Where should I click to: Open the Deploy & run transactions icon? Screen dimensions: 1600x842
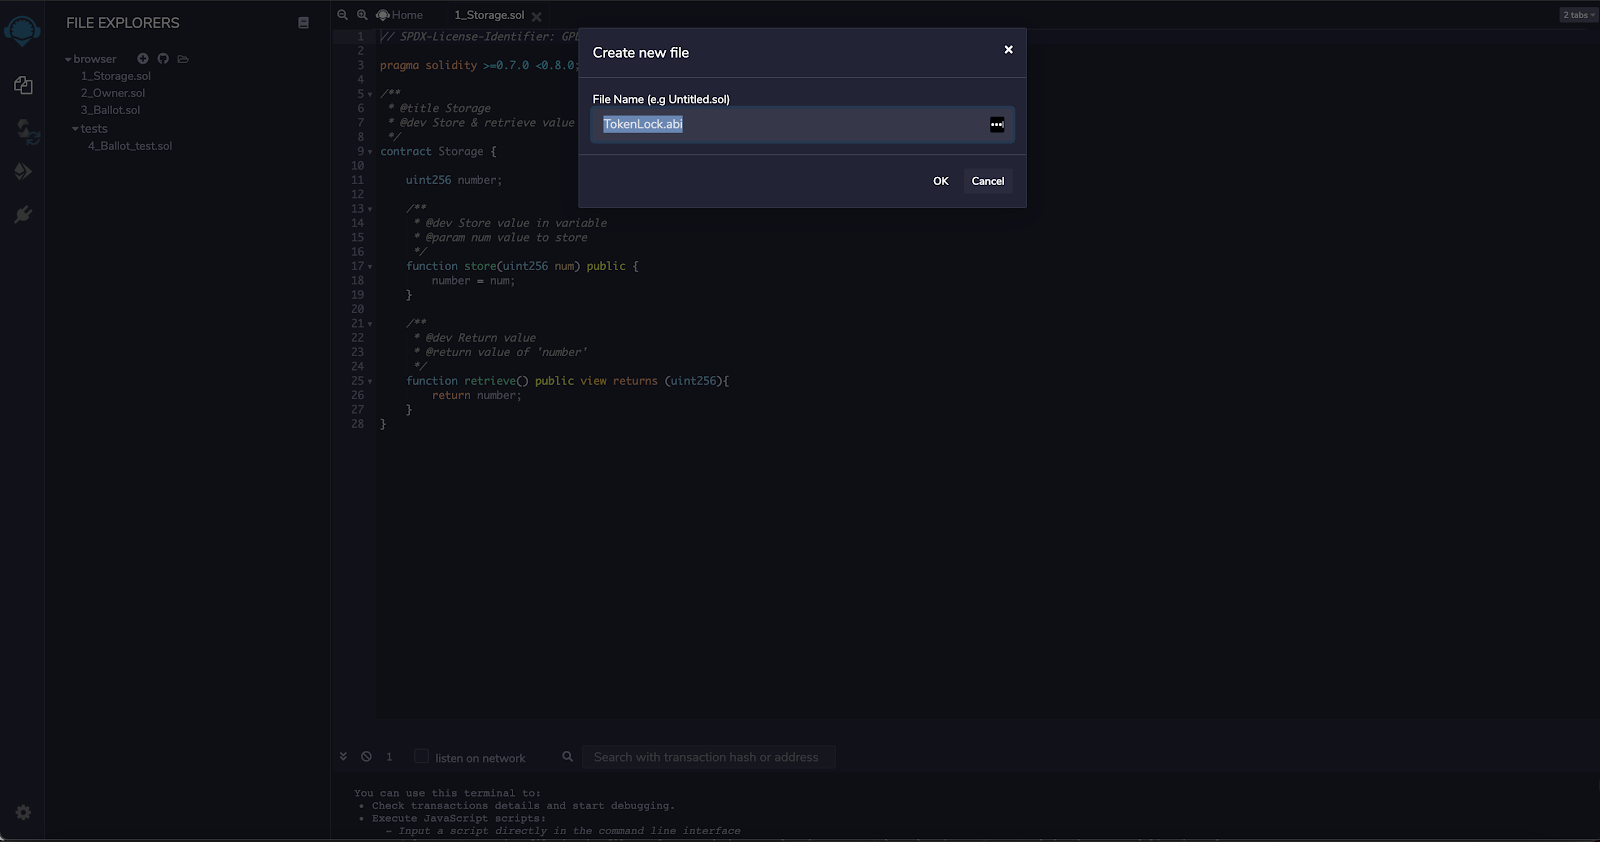(23, 172)
